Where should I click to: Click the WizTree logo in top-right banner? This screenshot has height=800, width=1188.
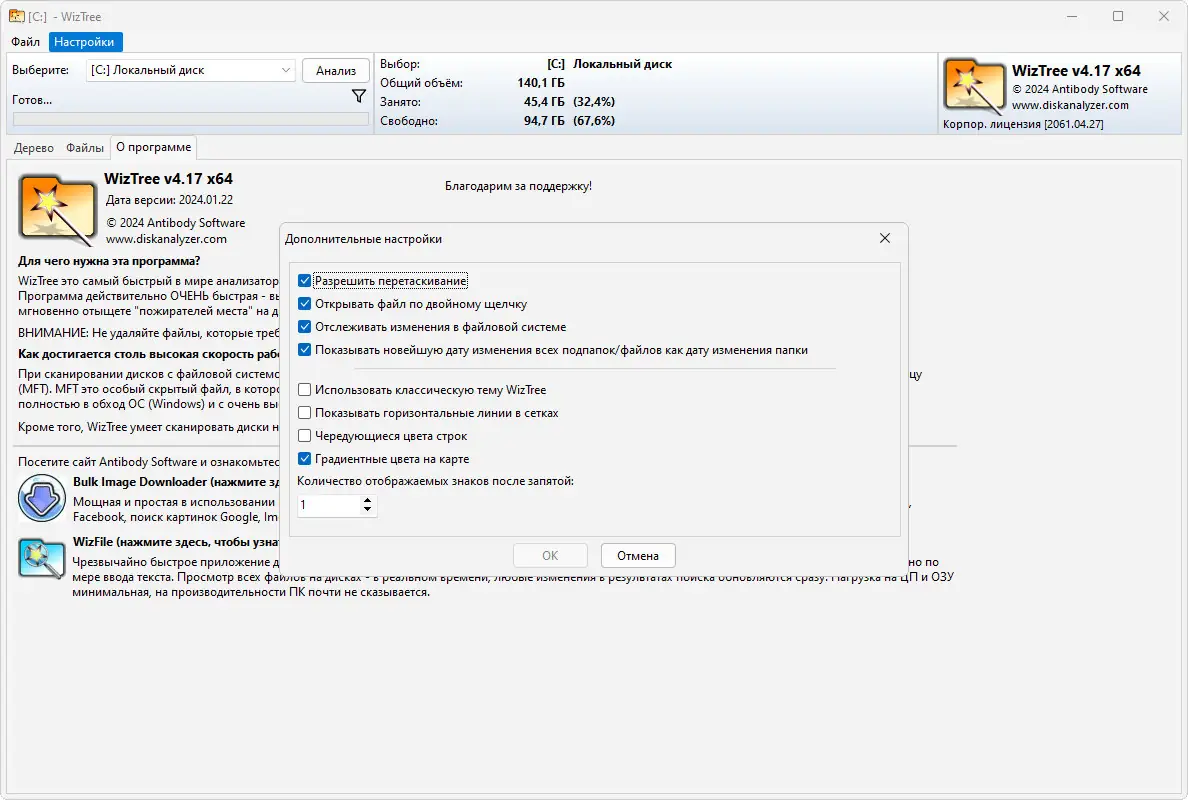pyautogui.click(x=974, y=86)
